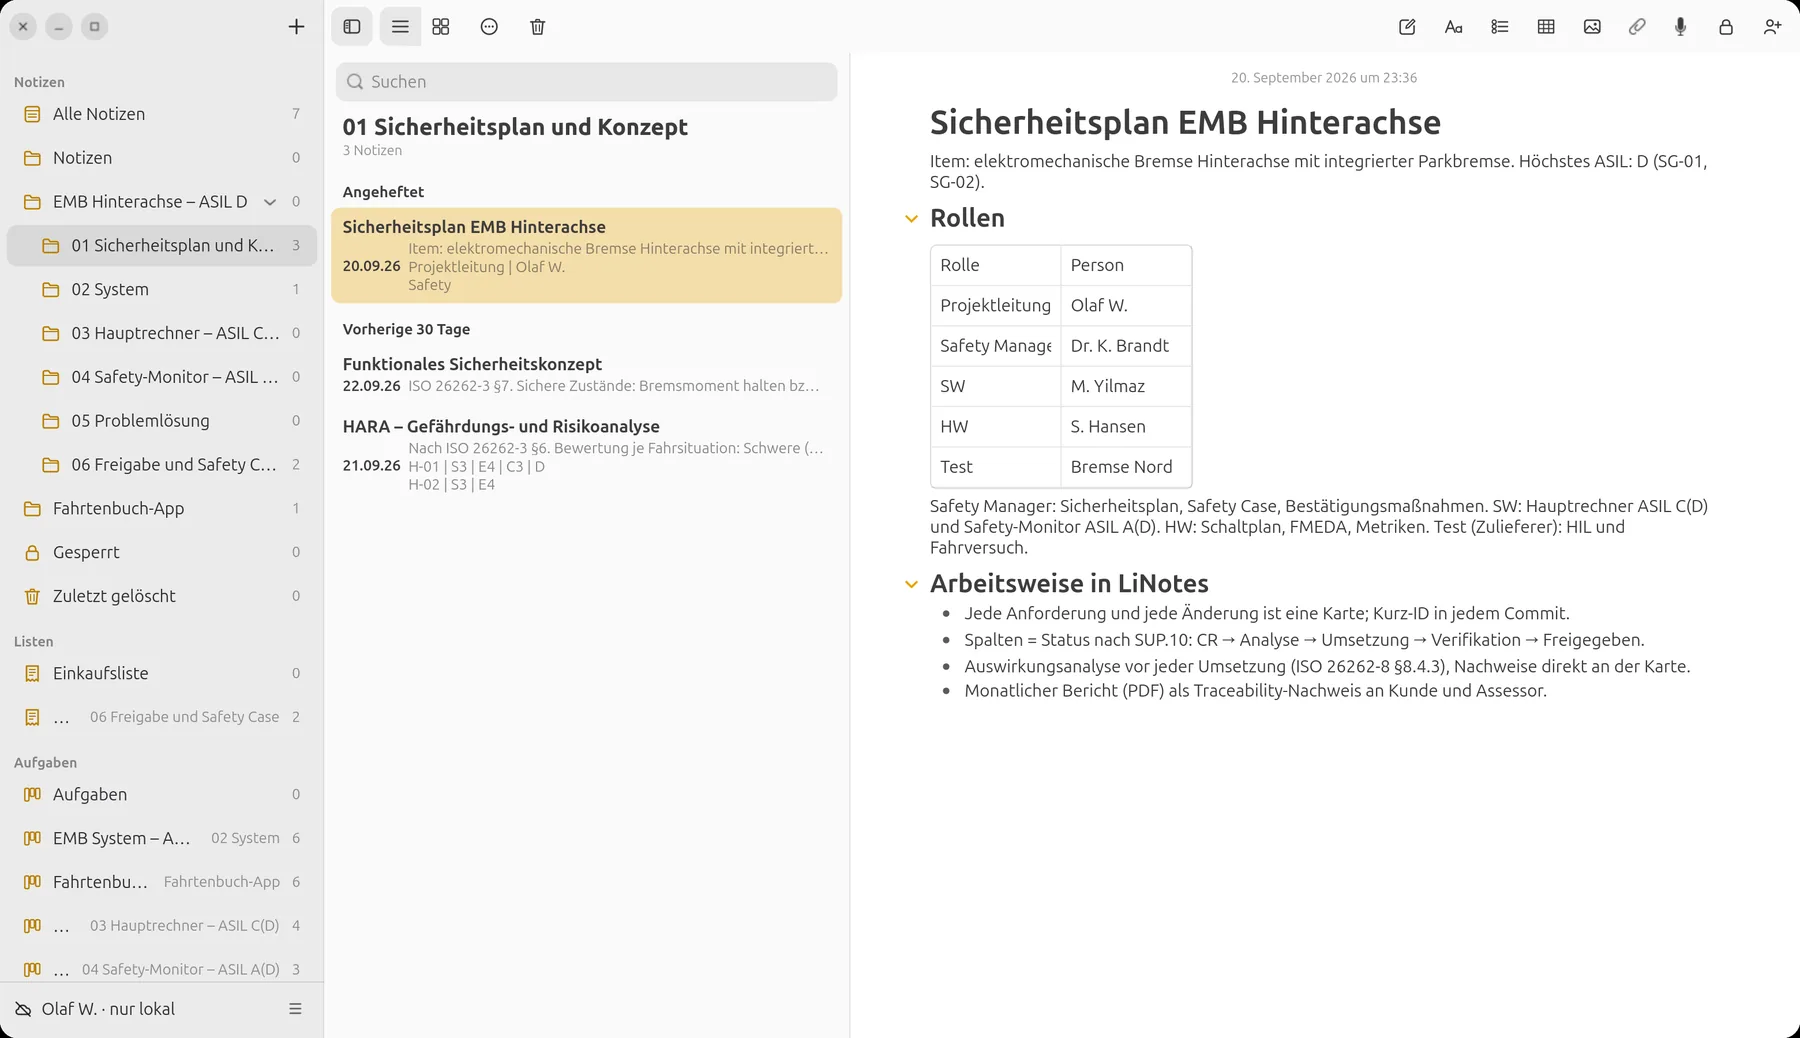This screenshot has height=1038, width=1800.
Task: Click the cloud-off sync status icon
Action: click(x=23, y=1009)
